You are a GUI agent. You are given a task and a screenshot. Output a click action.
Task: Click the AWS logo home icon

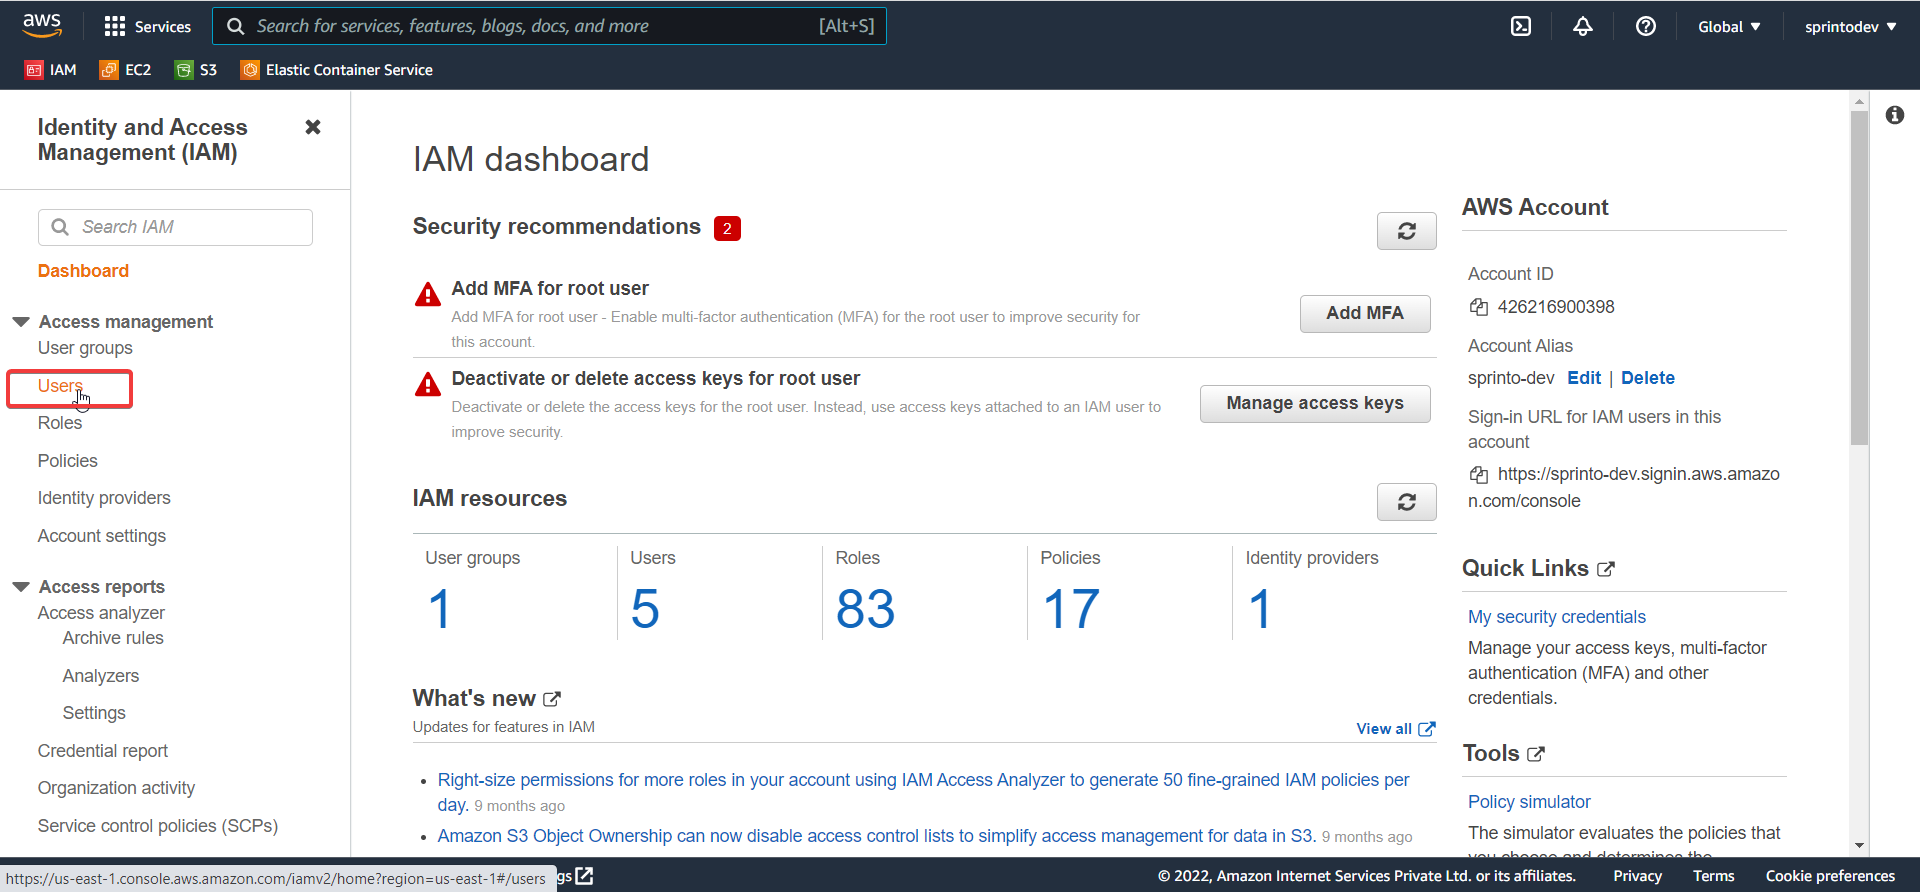coord(42,25)
